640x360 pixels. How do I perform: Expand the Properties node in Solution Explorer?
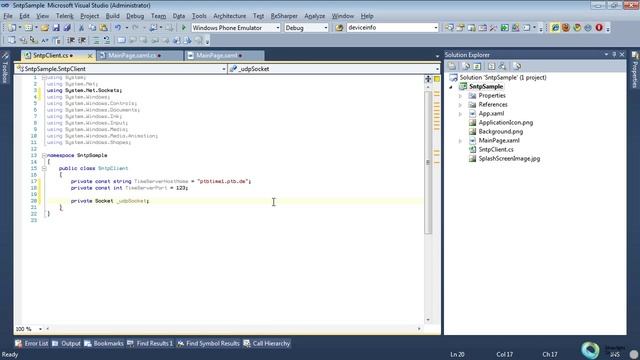pyautogui.click(x=460, y=96)
